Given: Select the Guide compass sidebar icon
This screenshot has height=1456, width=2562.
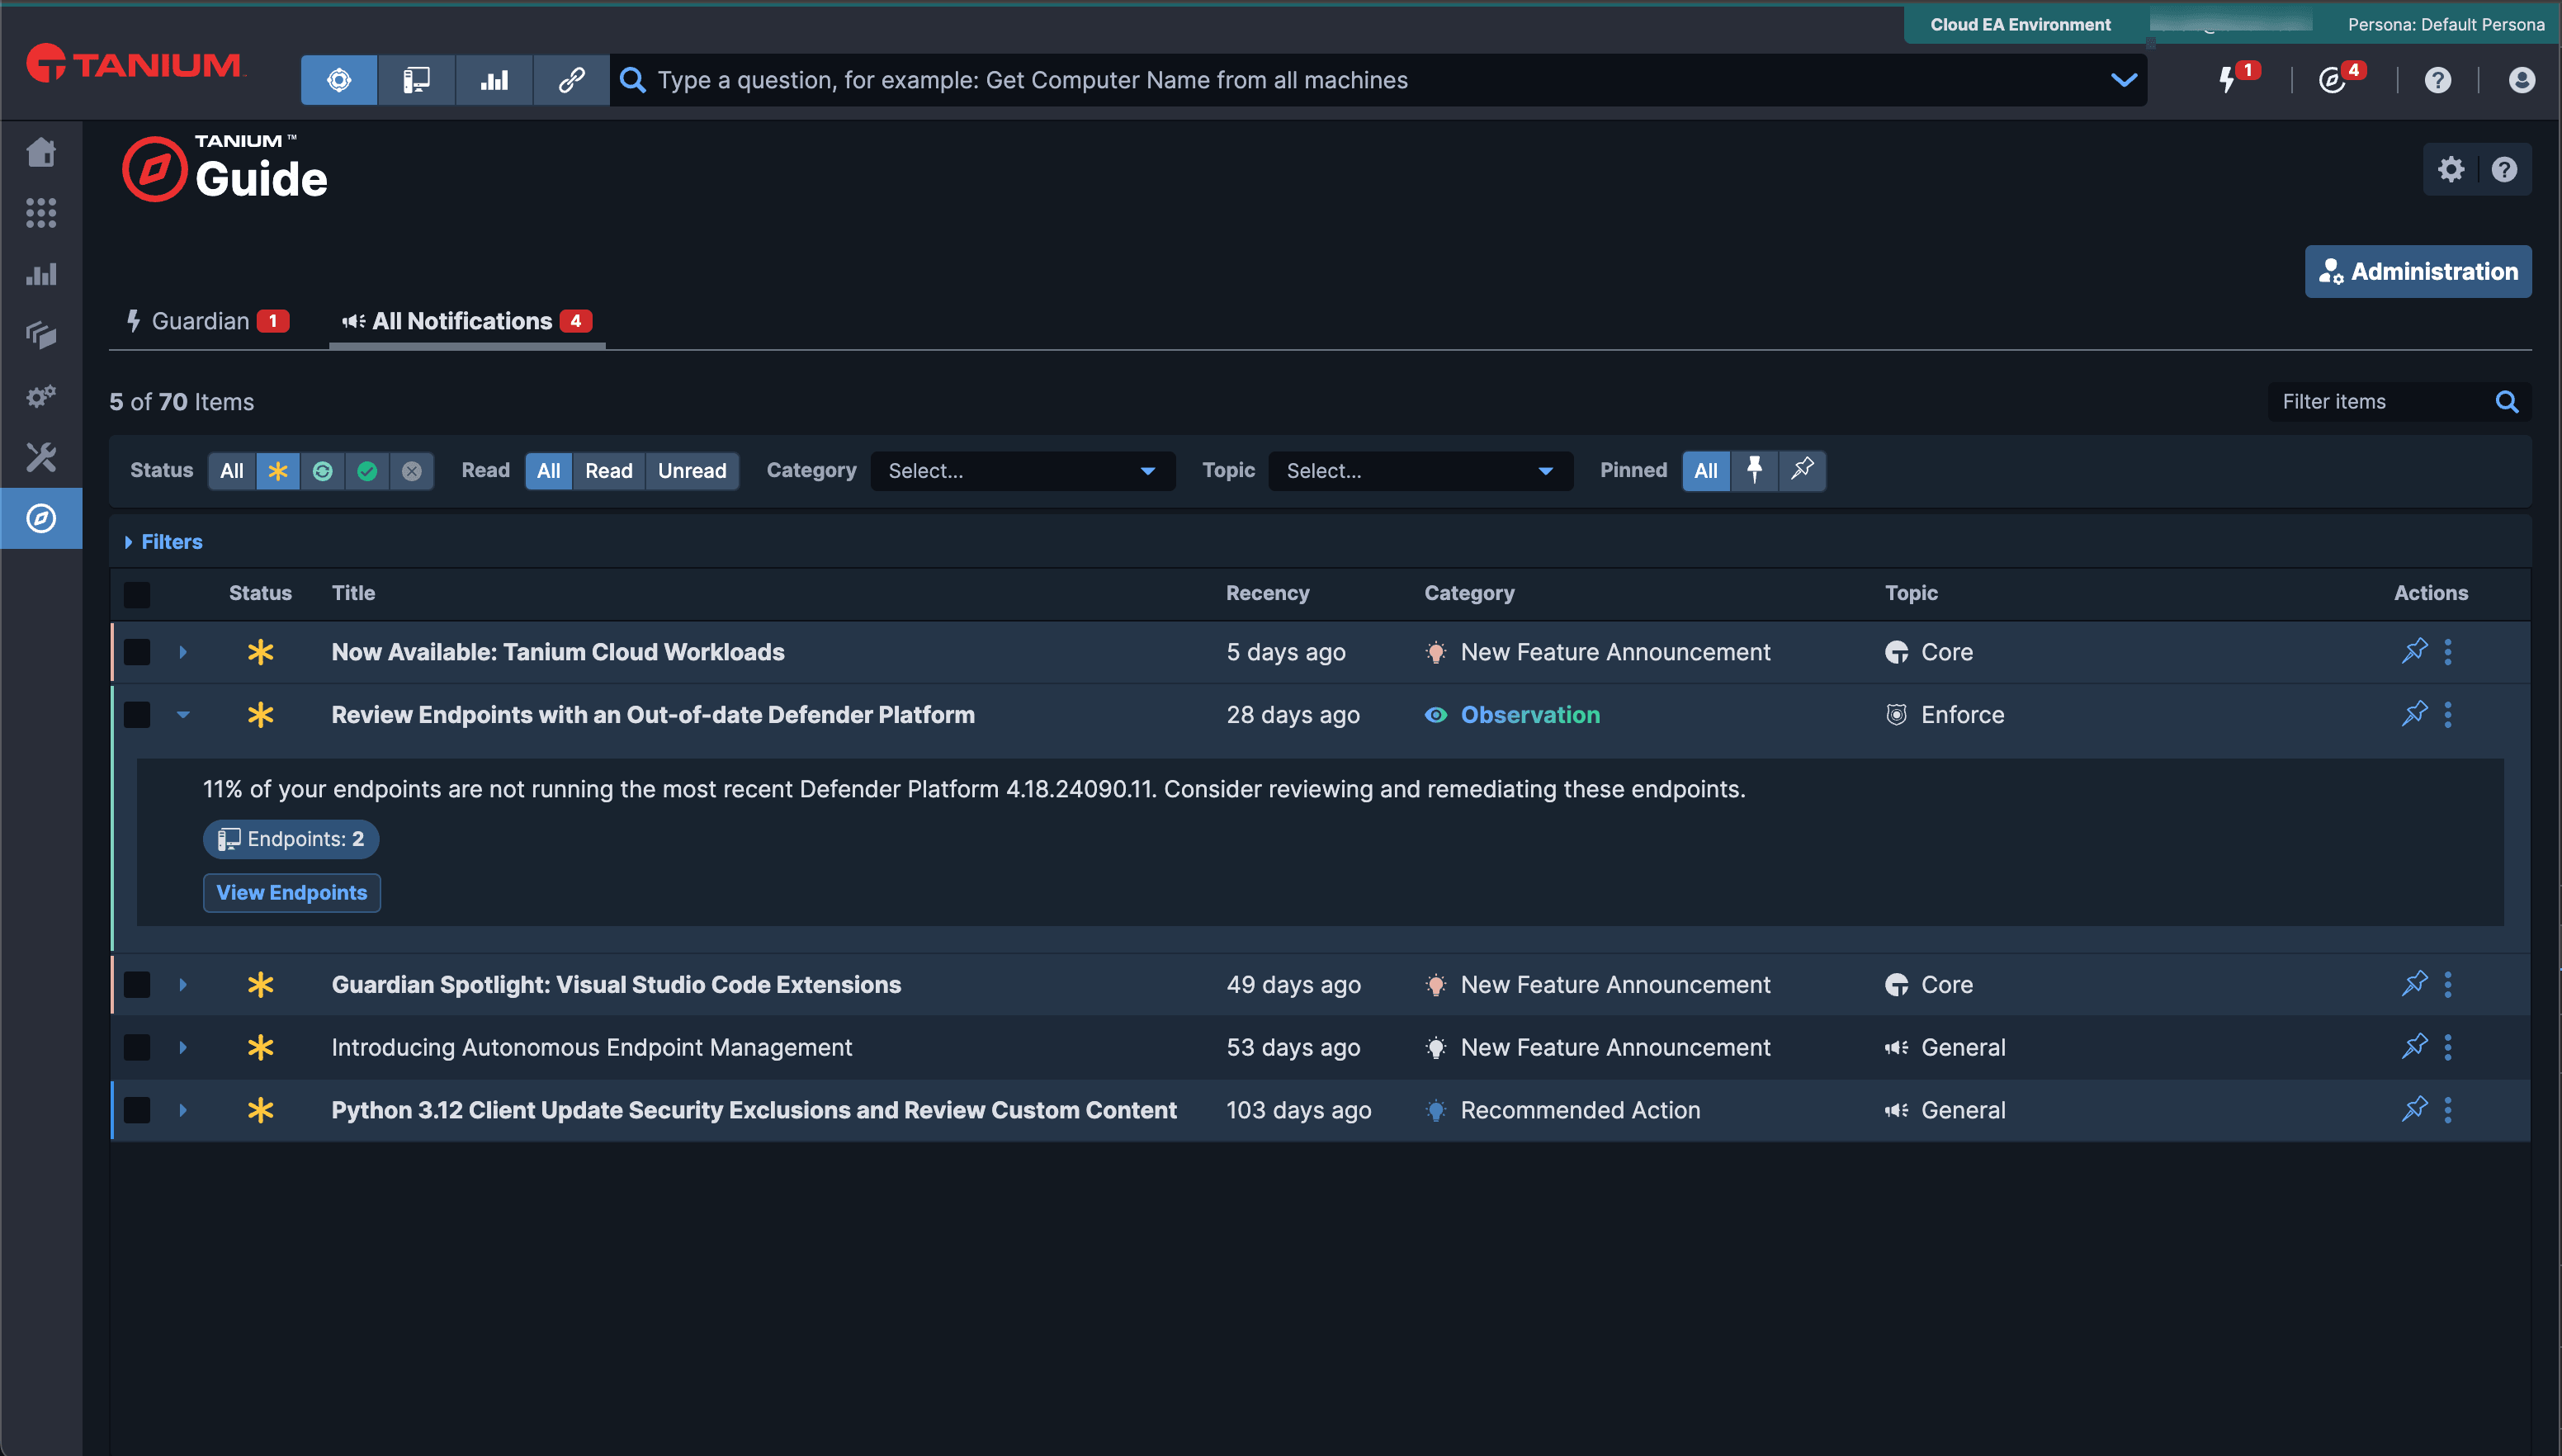Looking at the screenshot, I should pyautogui.click(x=41, y=518).
